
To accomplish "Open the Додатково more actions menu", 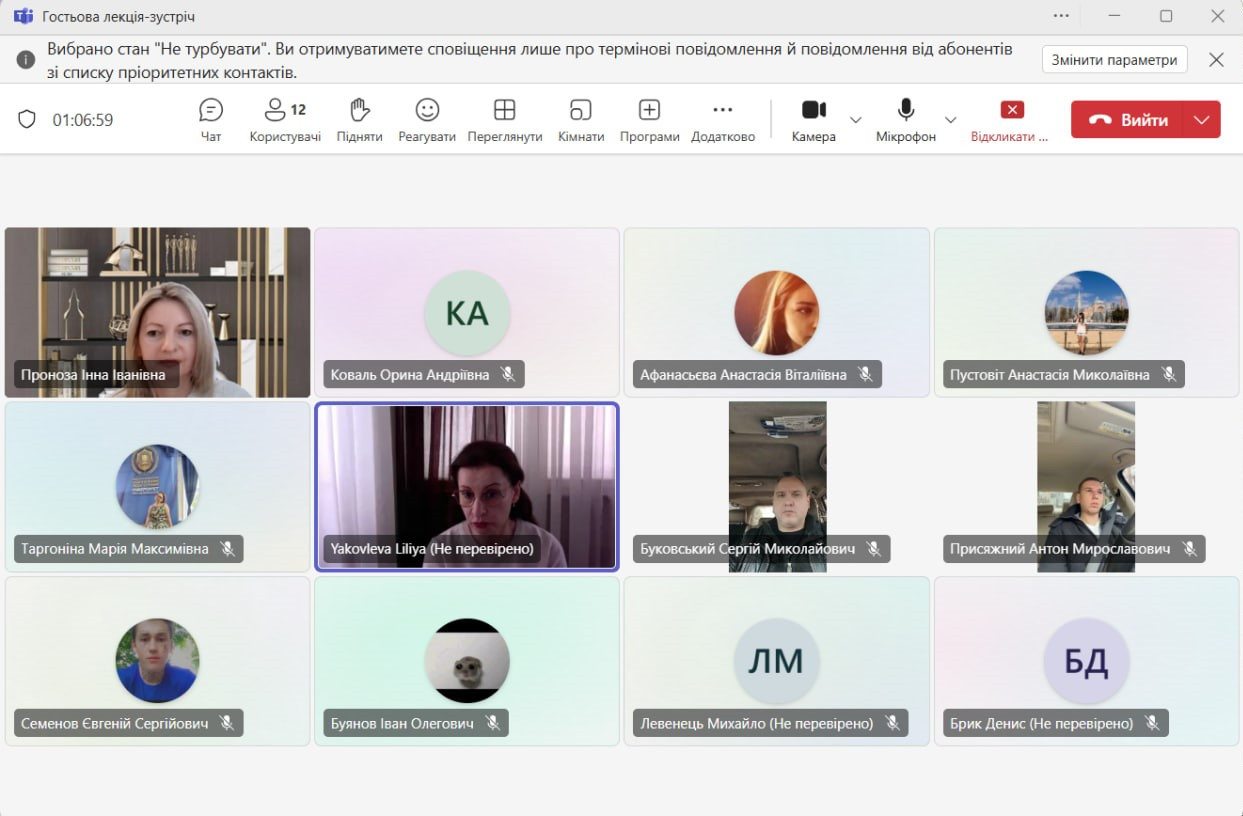I will [x=723, y=119].
